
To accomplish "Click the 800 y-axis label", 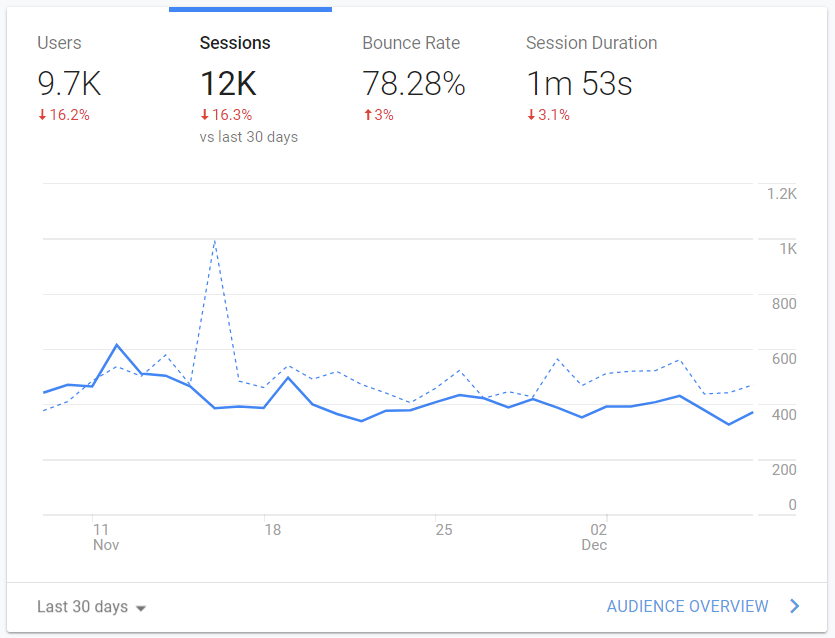I will tap(784, 304).
